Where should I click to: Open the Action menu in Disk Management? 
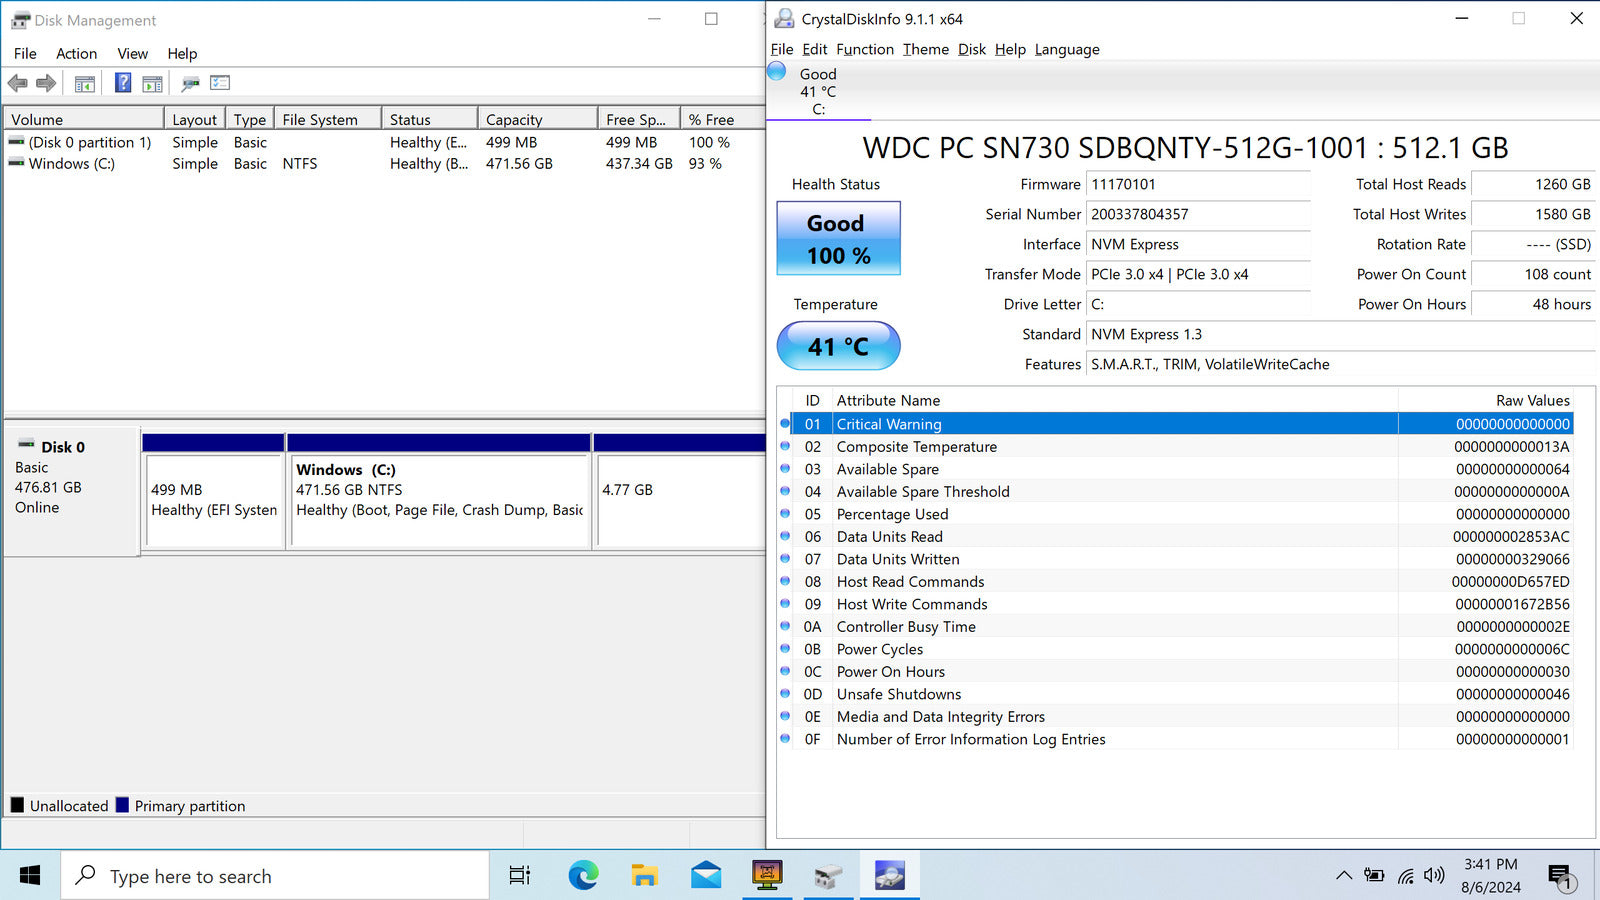click(77, 54)
